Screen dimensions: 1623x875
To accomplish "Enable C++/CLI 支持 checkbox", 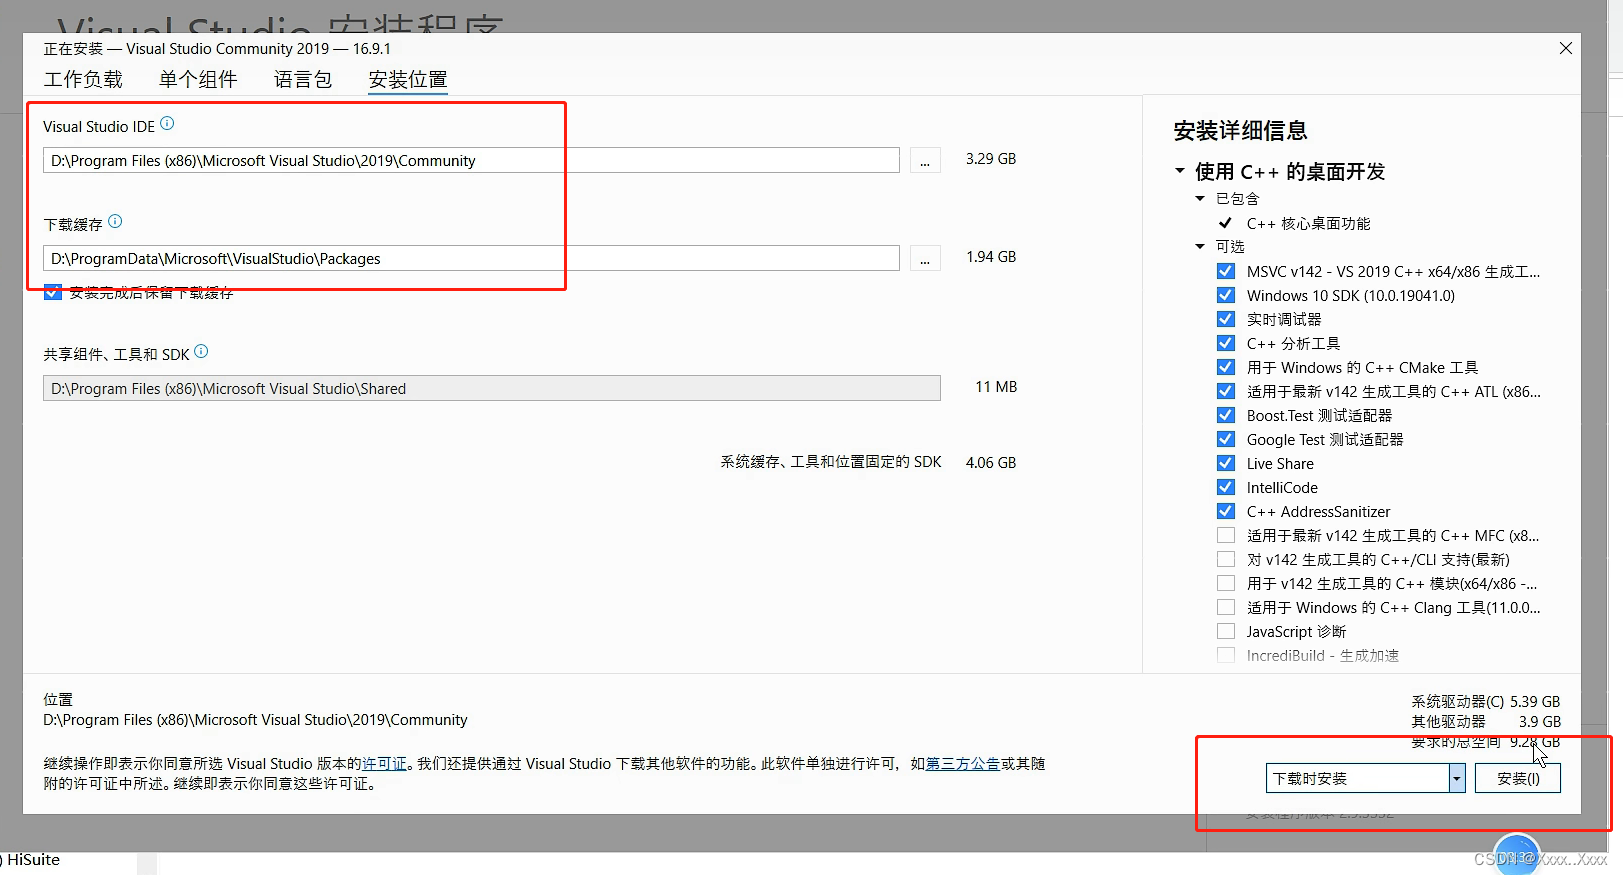I will 1226,559.
